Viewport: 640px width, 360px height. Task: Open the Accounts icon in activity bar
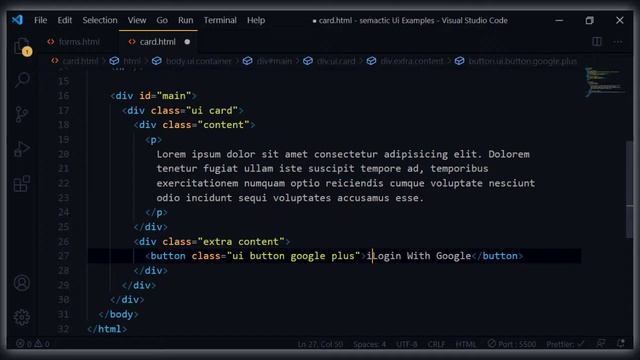click(x=22, y=282)
